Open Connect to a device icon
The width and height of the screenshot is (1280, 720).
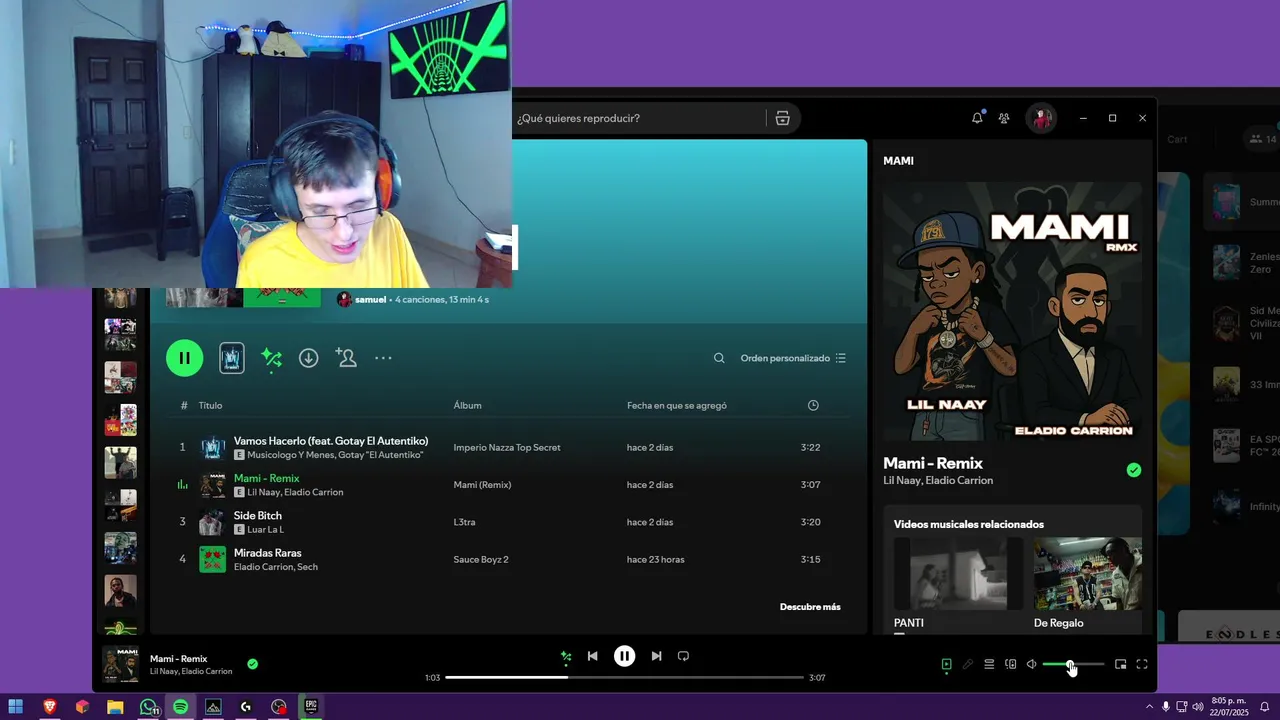1010,664
